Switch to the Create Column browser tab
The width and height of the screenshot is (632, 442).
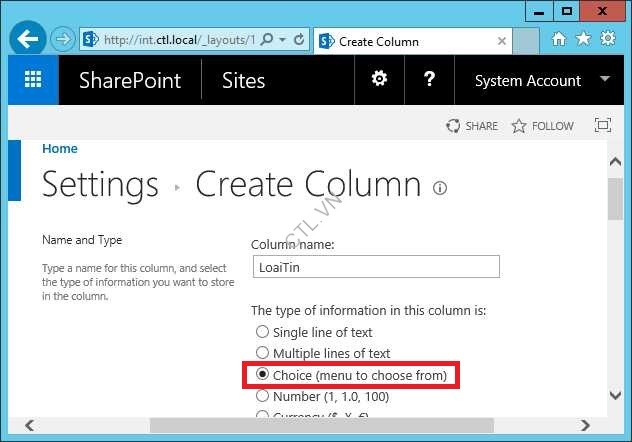pyautogui.click(x=378, y=41)
